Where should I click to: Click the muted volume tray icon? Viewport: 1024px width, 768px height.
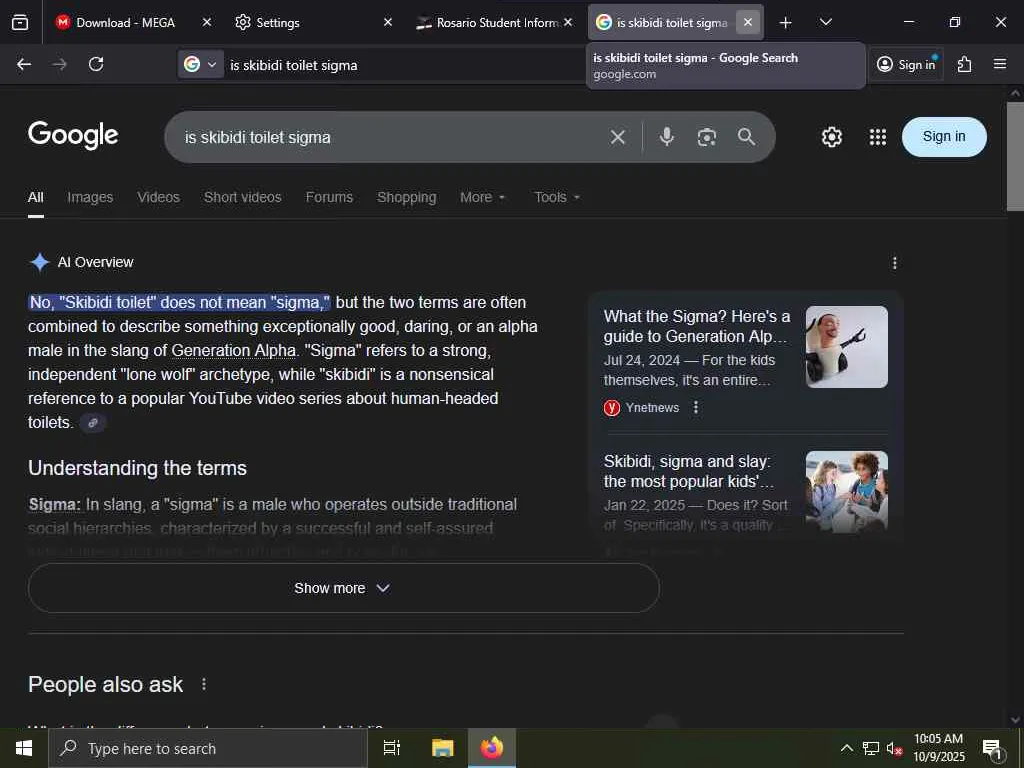894,748
